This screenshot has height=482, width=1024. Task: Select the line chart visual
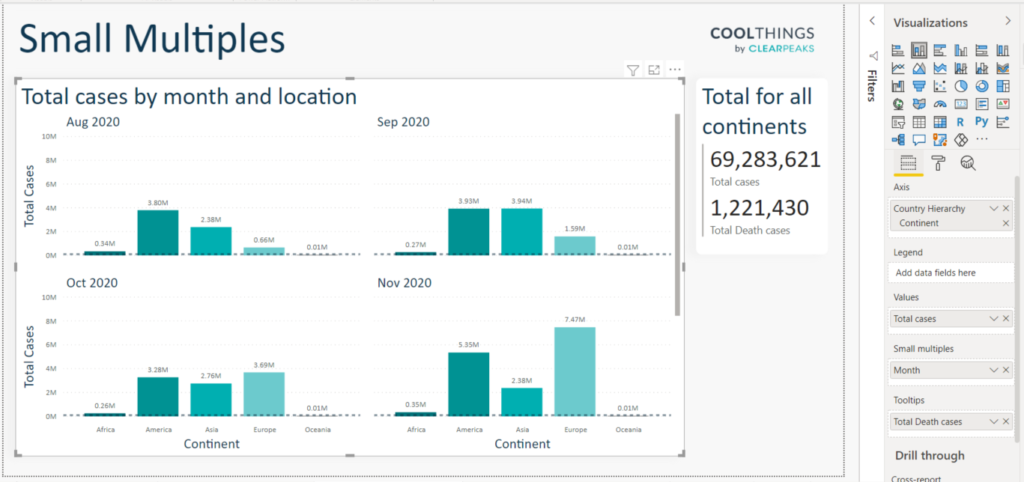899,68
